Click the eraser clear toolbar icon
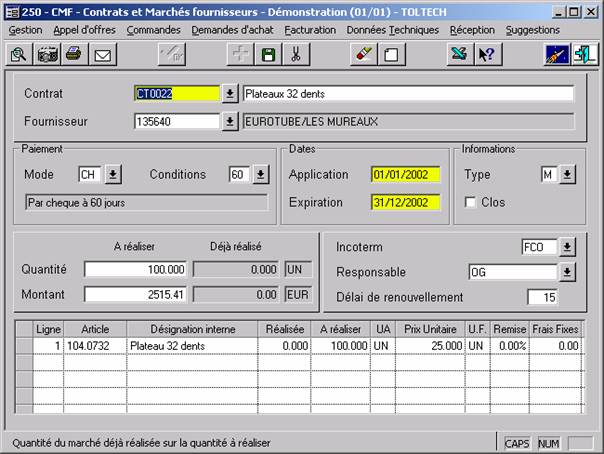 coord(364,54)
